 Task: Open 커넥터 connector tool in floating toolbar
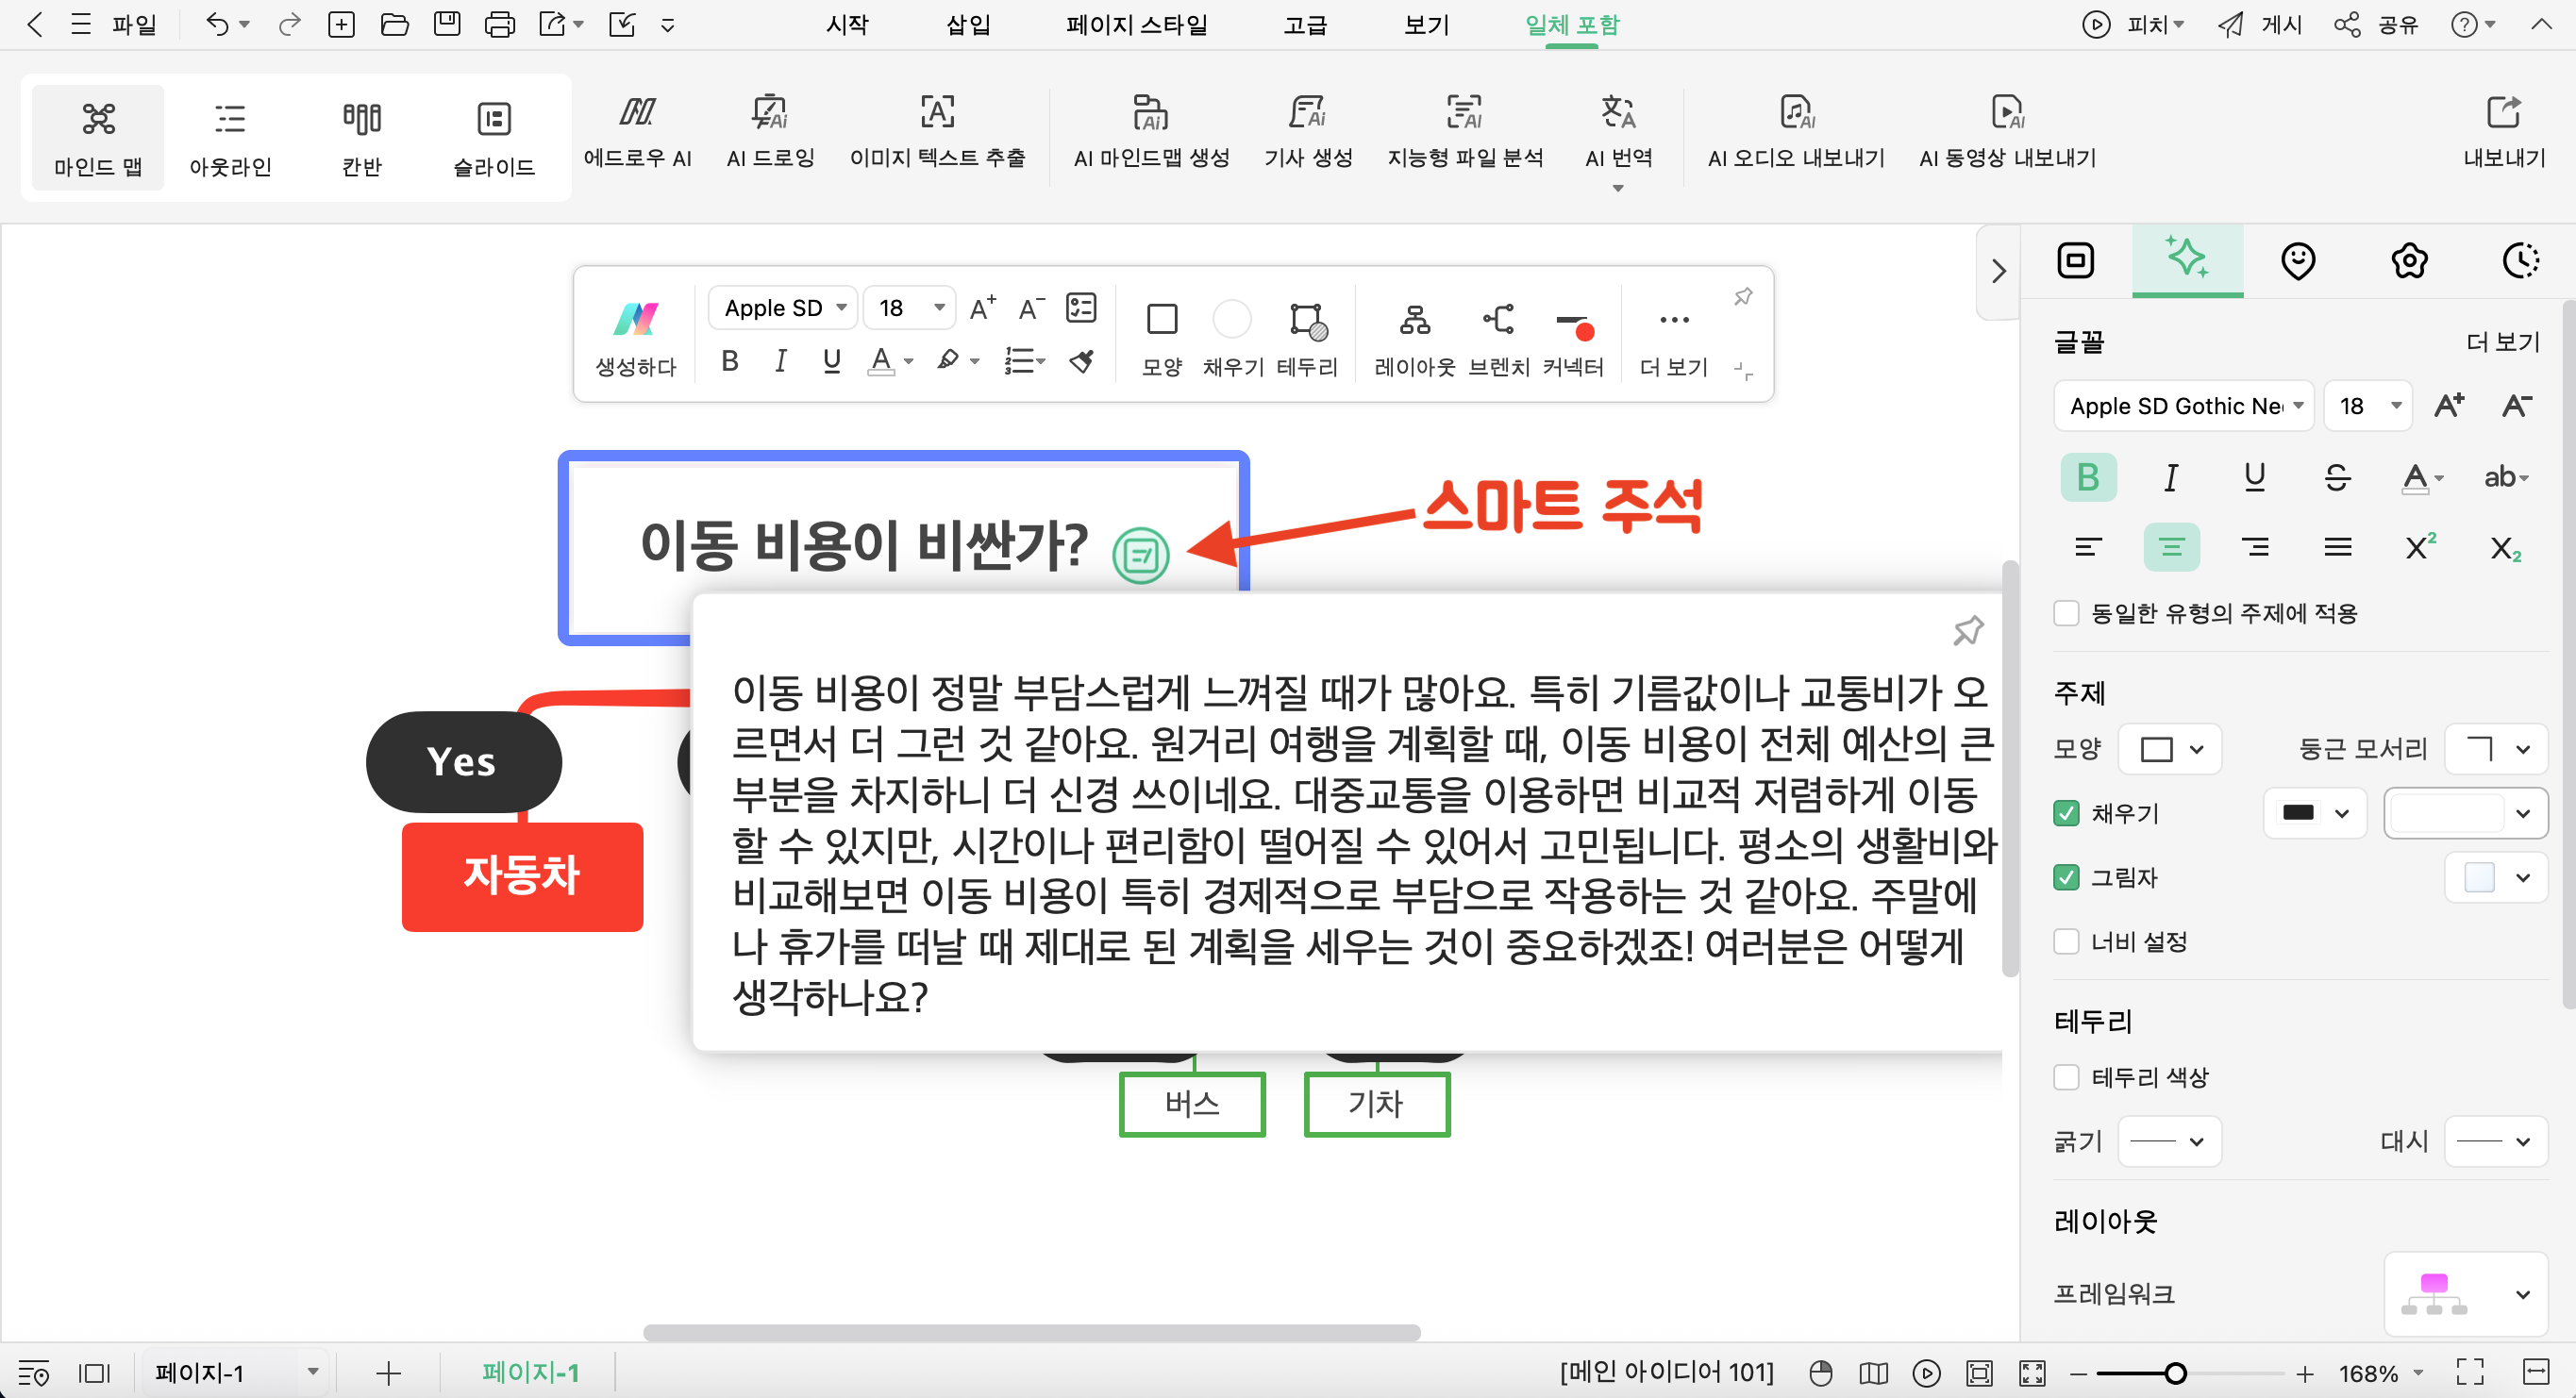pos(1573,338)
